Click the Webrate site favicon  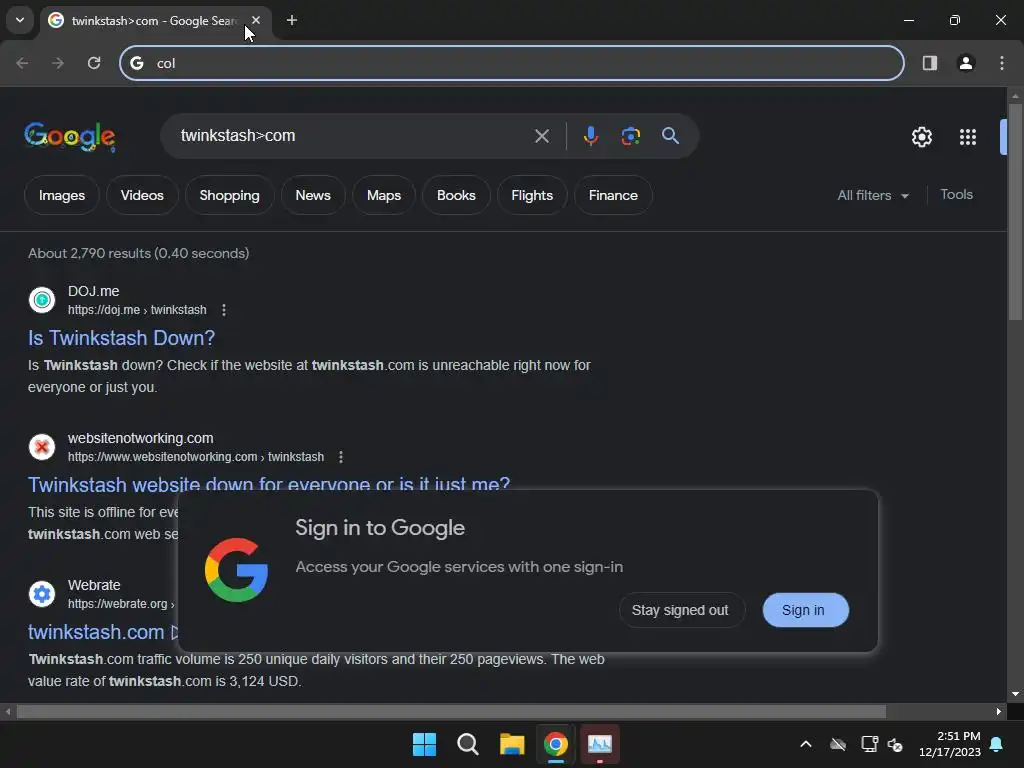click(x=42, y=594)
